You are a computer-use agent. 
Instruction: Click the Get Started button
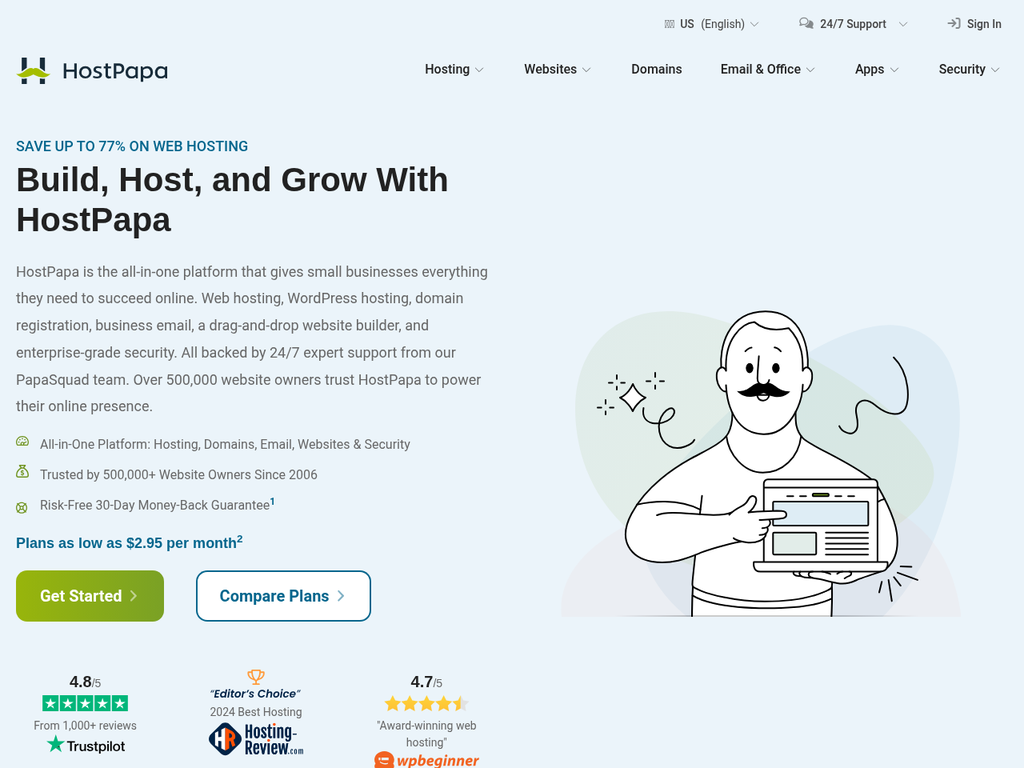click(x=90, y=596)
